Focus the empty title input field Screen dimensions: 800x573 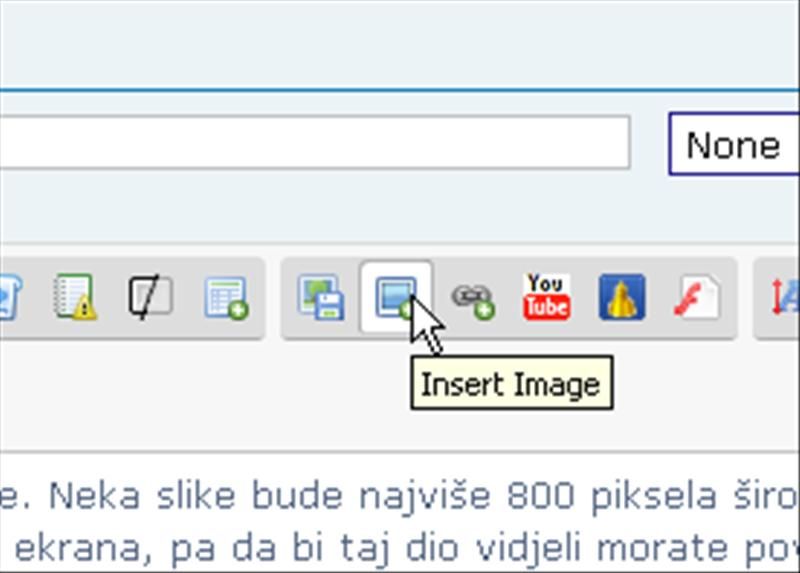(x=315, y=142)
